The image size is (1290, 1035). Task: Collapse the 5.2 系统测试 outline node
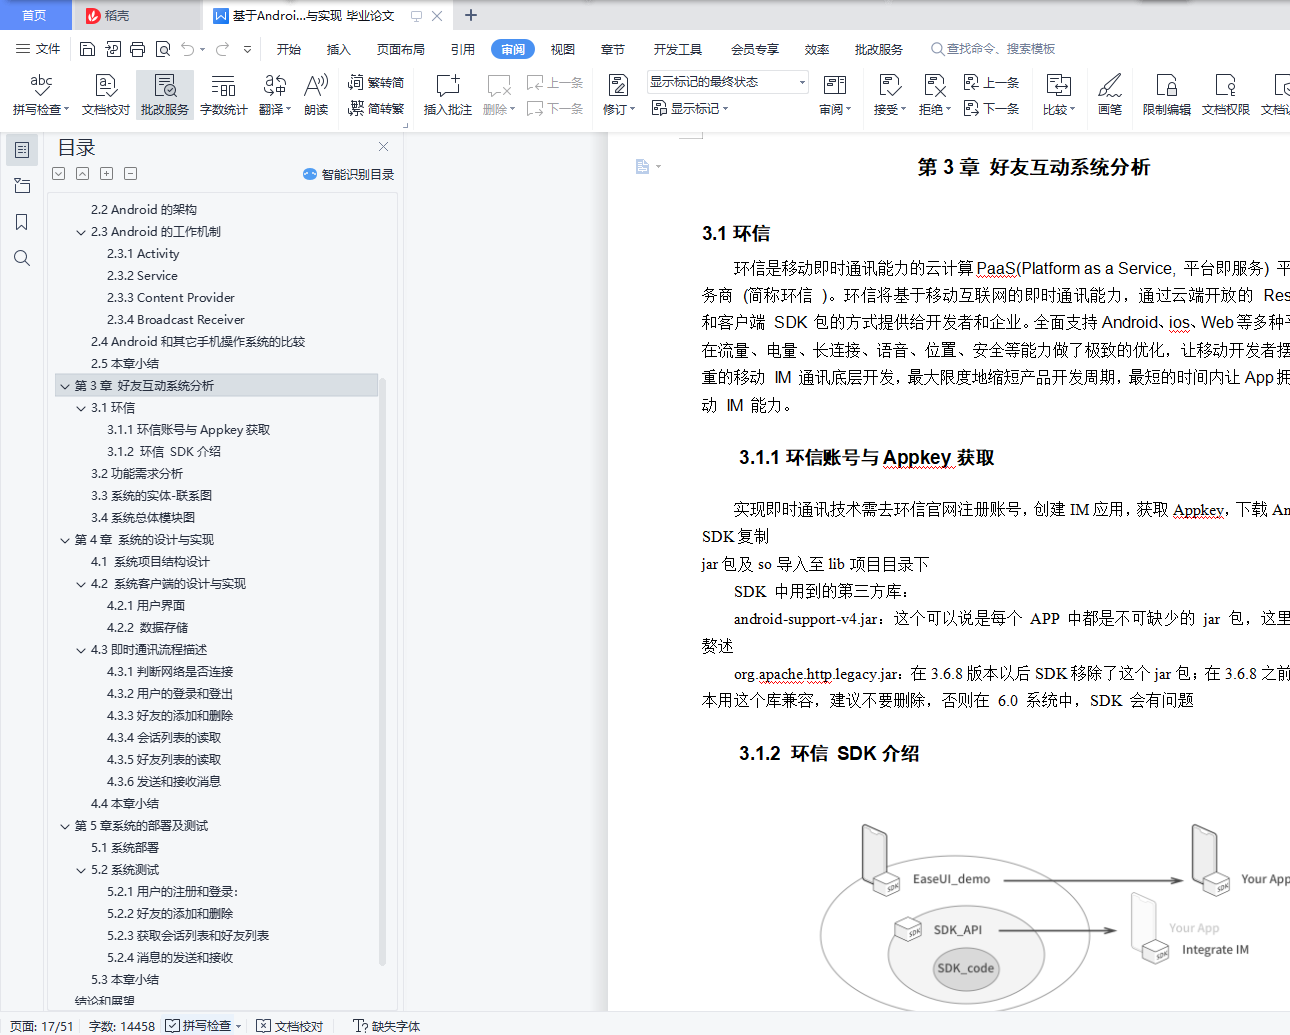point(81,870)
